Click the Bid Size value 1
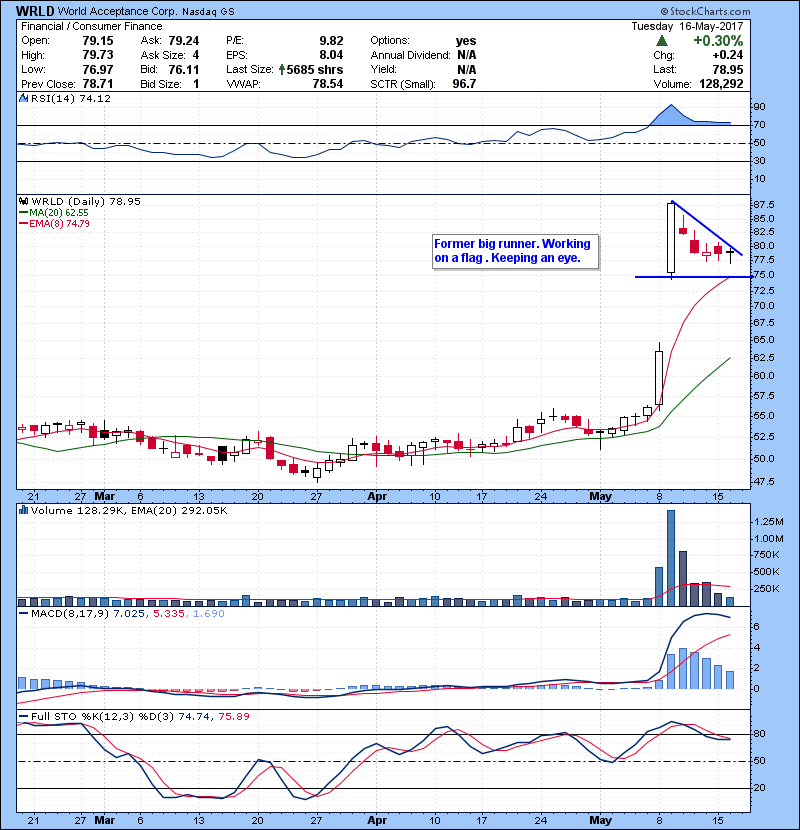This screenshot has width=800, height=830. coord(196,84)
